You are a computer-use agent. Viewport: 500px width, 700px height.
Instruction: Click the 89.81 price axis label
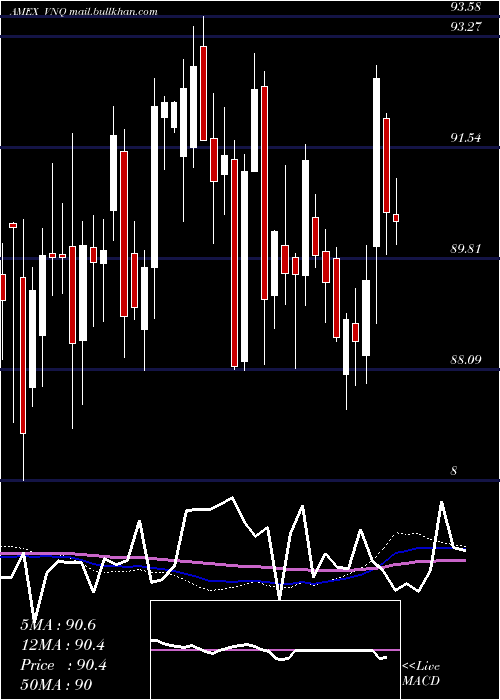(x=466, y=249)
